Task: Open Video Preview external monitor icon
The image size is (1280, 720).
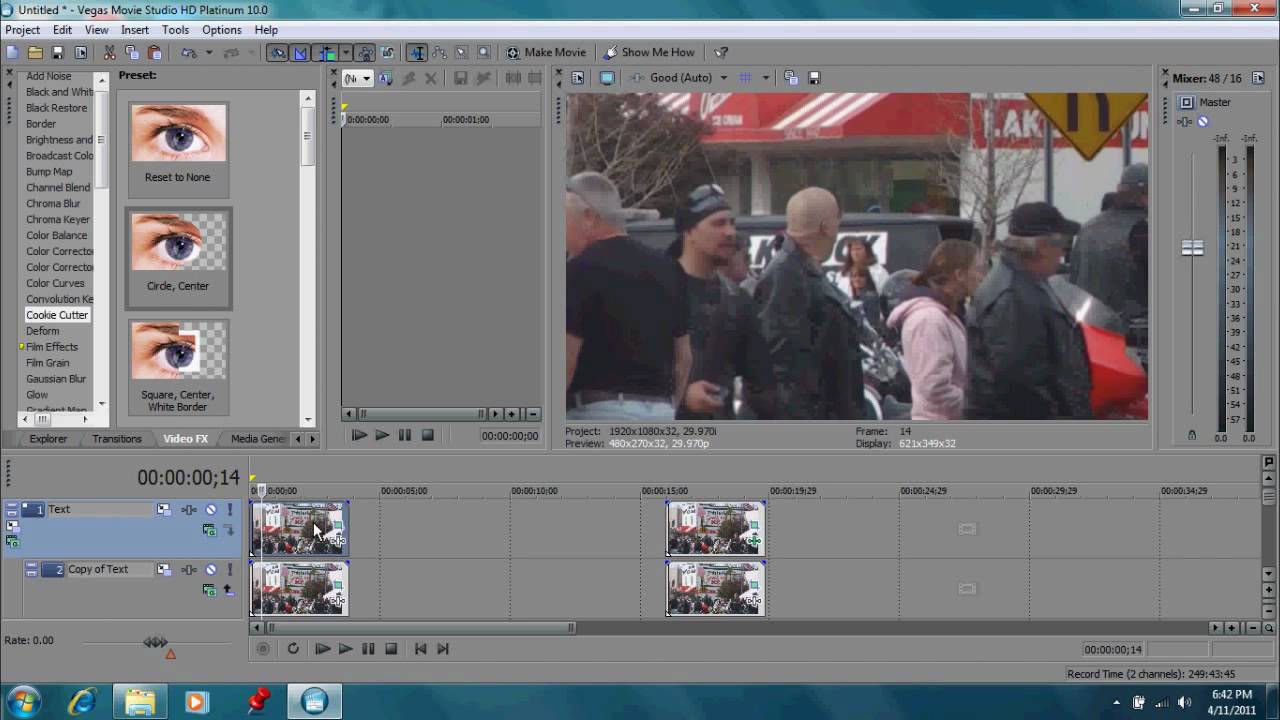Action: pyautogui.click(x=607, y=78)
